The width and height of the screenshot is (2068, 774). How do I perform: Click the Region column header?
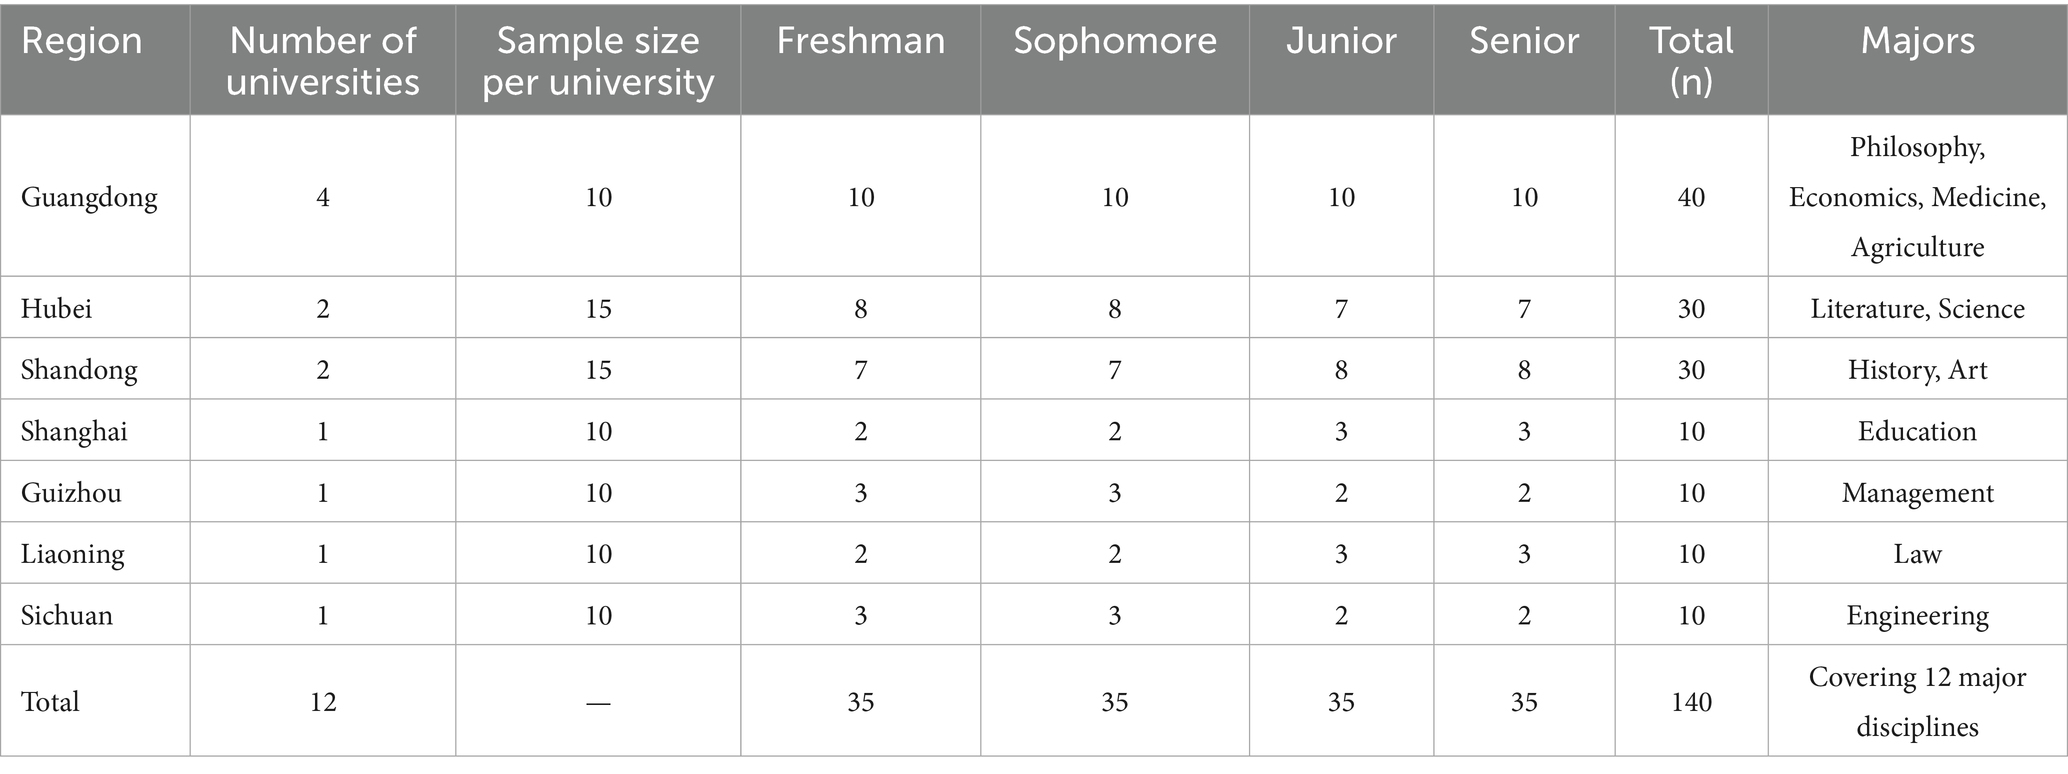(x=82, y=41)
